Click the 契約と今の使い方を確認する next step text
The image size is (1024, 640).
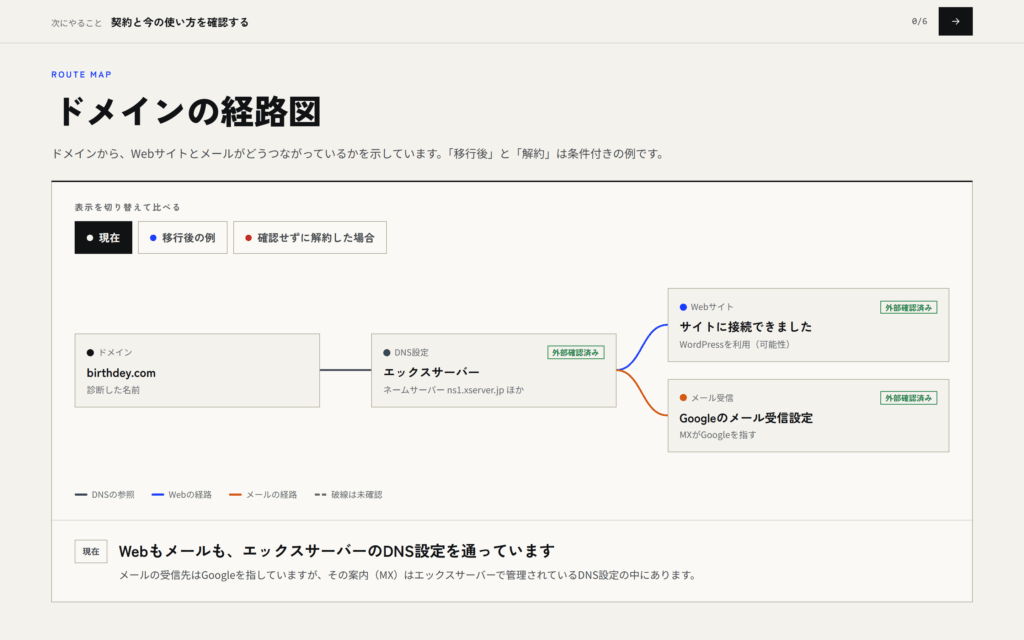[x=180, y=22]
